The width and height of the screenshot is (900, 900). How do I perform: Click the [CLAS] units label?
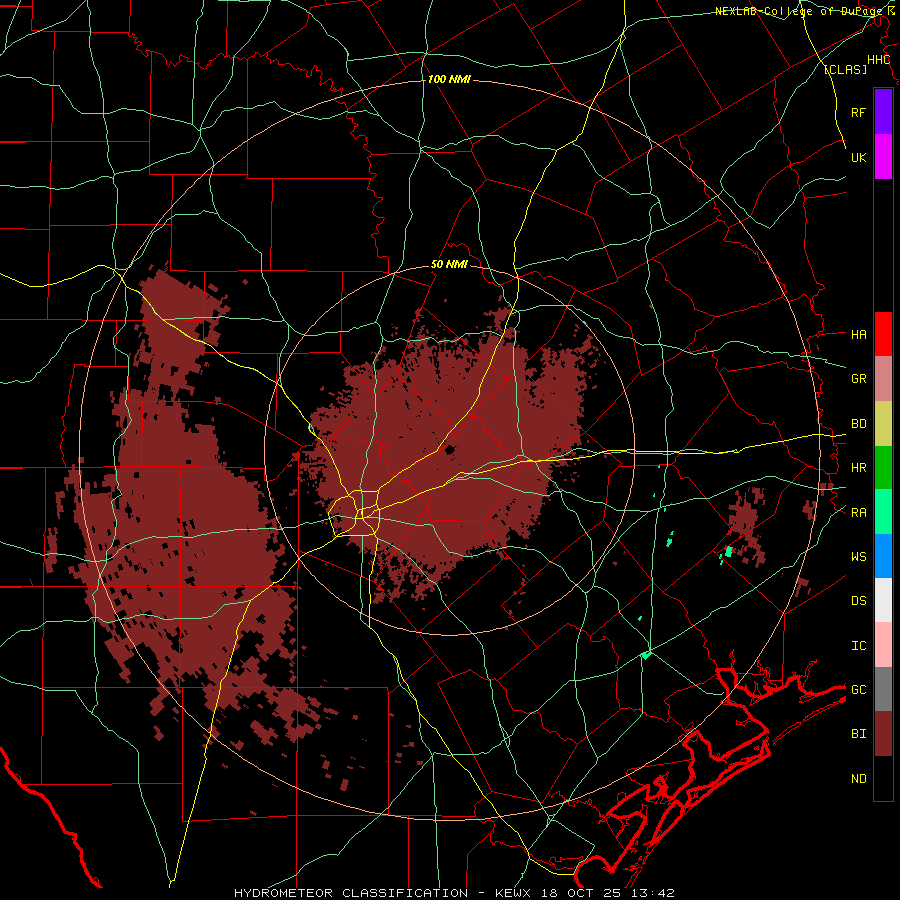845,69
